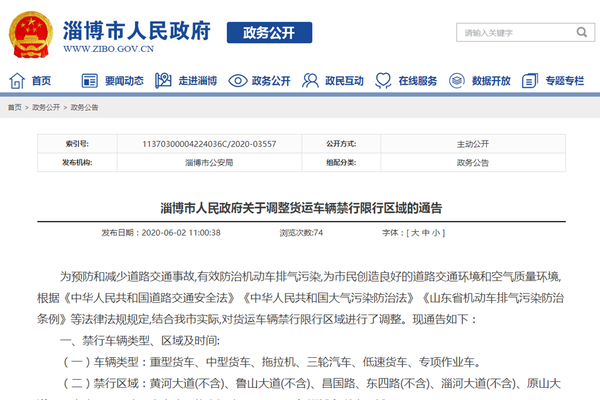Click the 淄博市人民政府 site title
Viewport: 600px width, 400px height.
coord(136,28)
